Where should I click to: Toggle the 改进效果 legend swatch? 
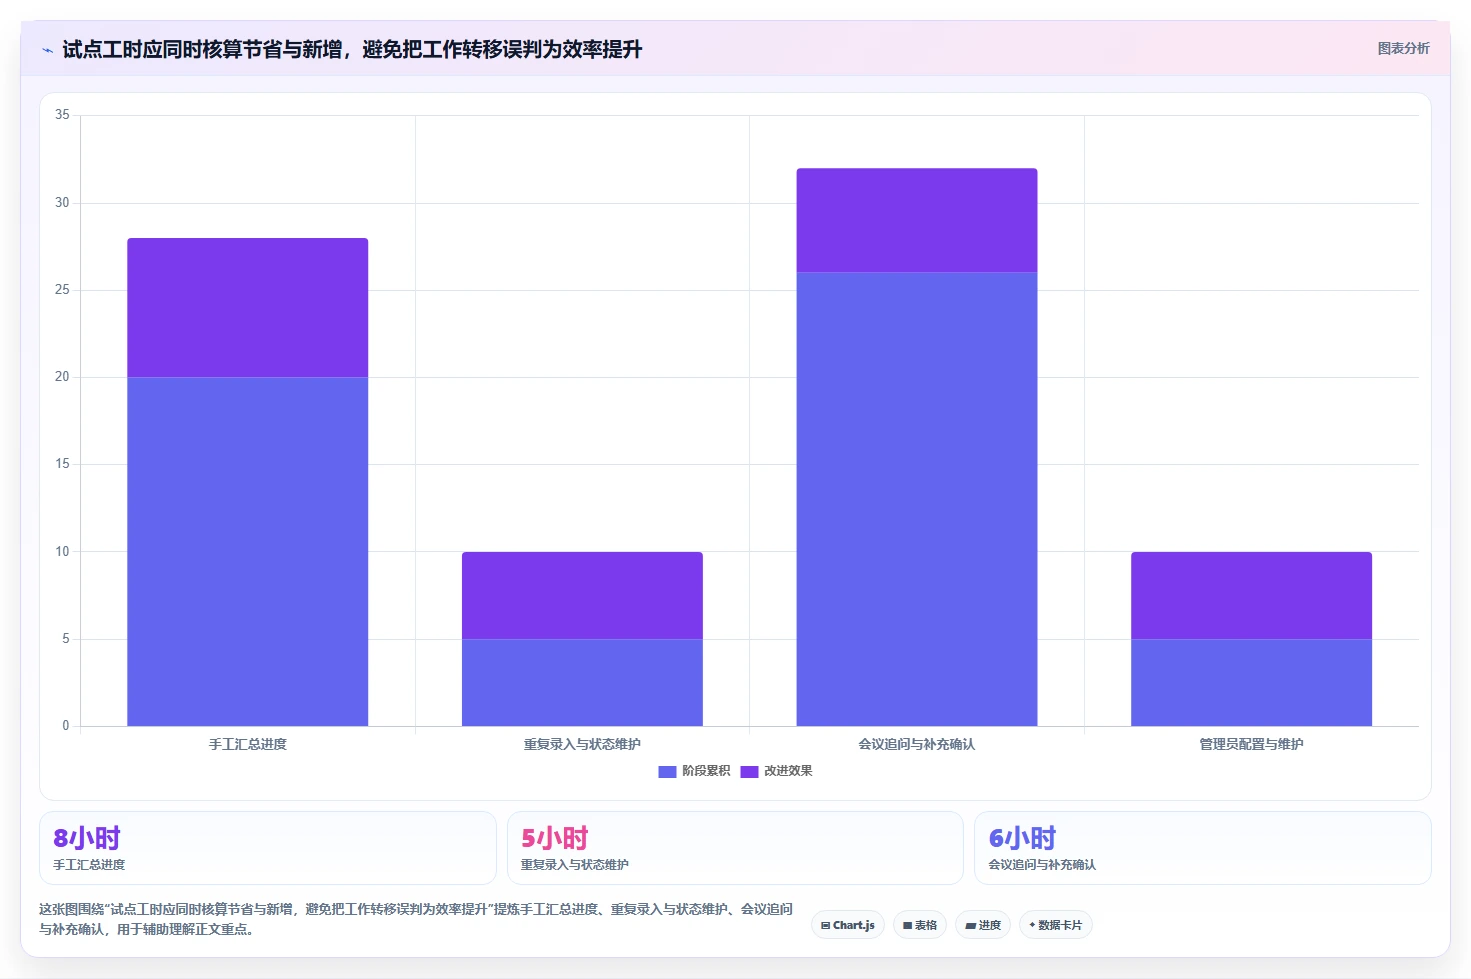(749, 771)
